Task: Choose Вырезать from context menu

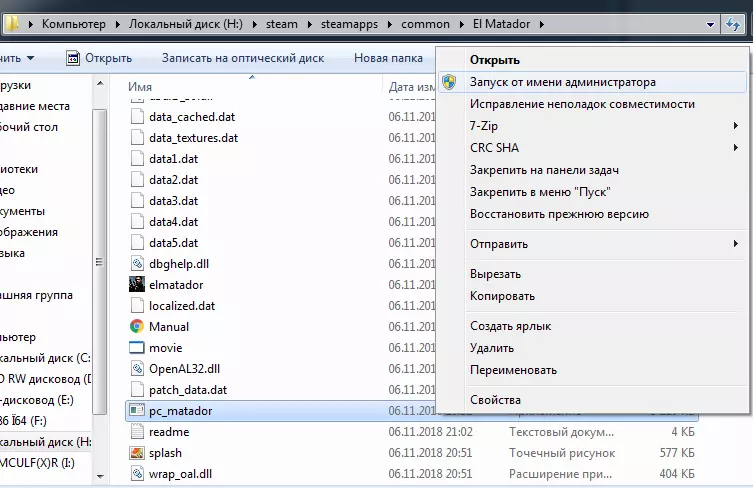Action: (x=592, y=274)
